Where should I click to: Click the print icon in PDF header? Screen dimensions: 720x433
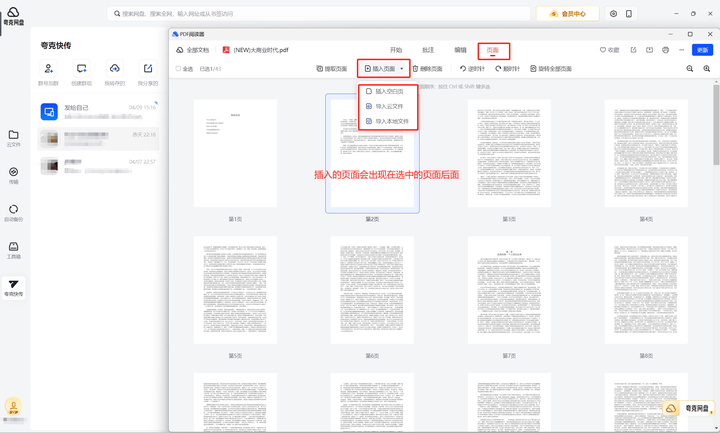pos(665,50)
